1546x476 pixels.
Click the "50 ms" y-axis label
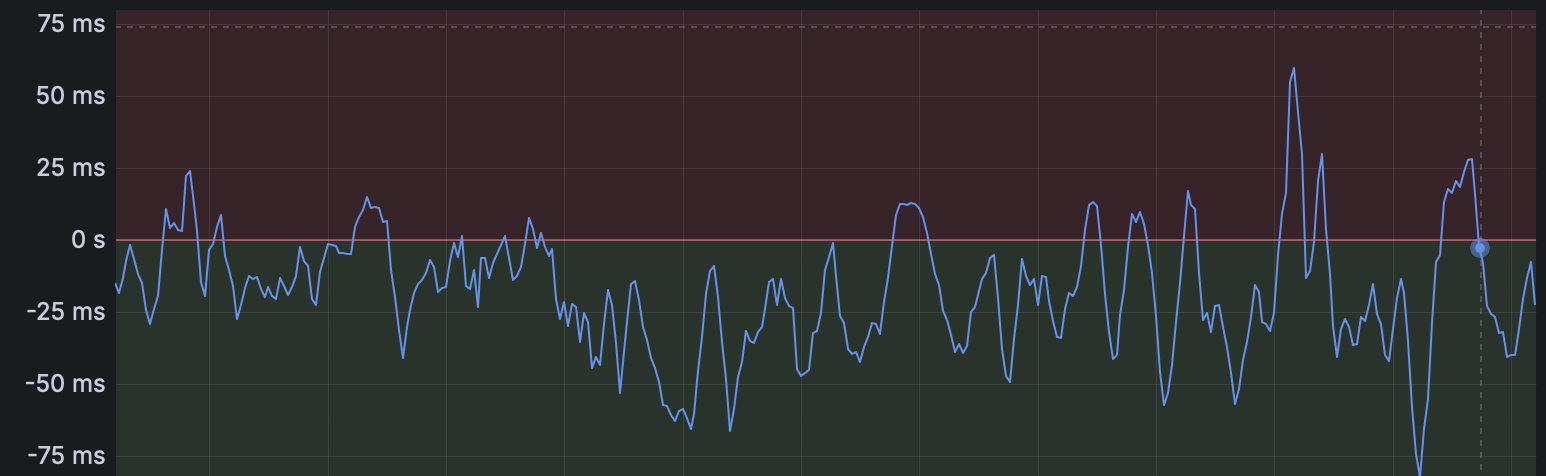[71, 97]
